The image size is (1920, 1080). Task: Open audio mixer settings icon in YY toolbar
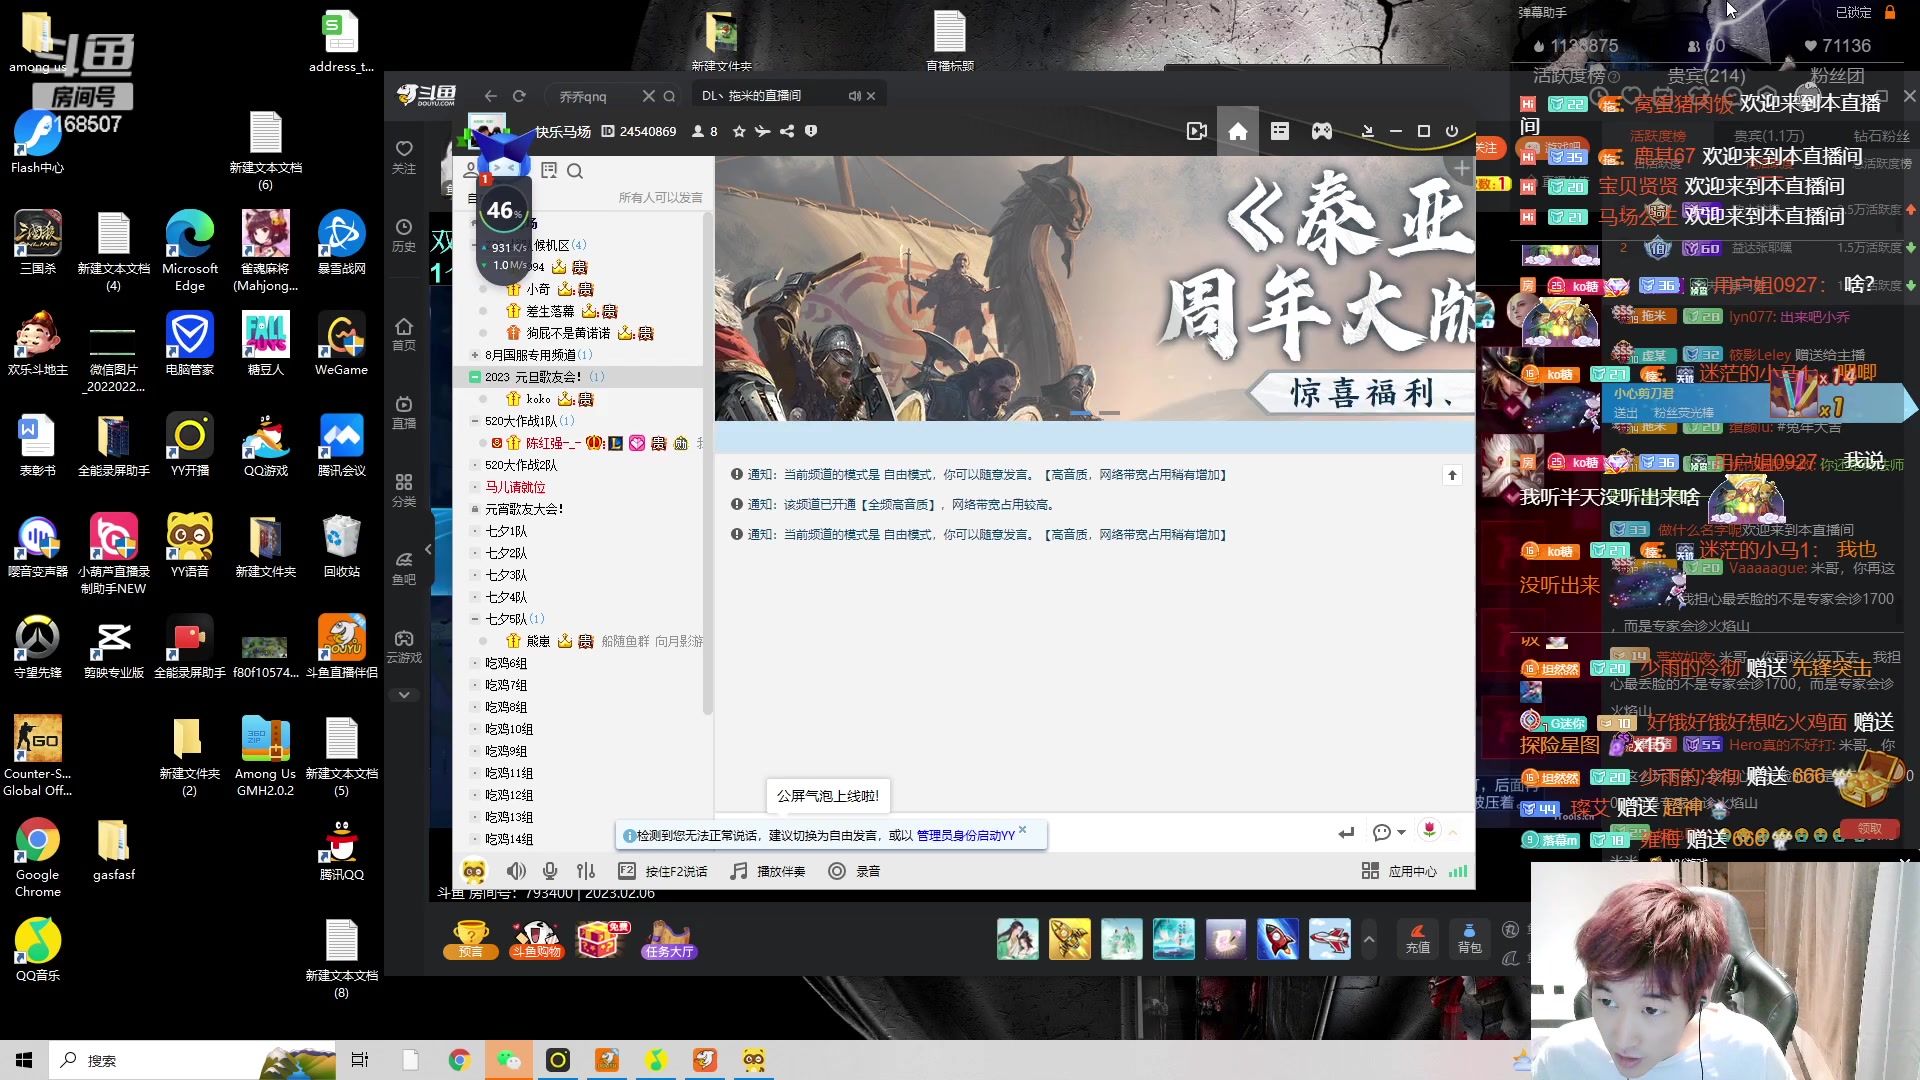click(x=586, y=871)
